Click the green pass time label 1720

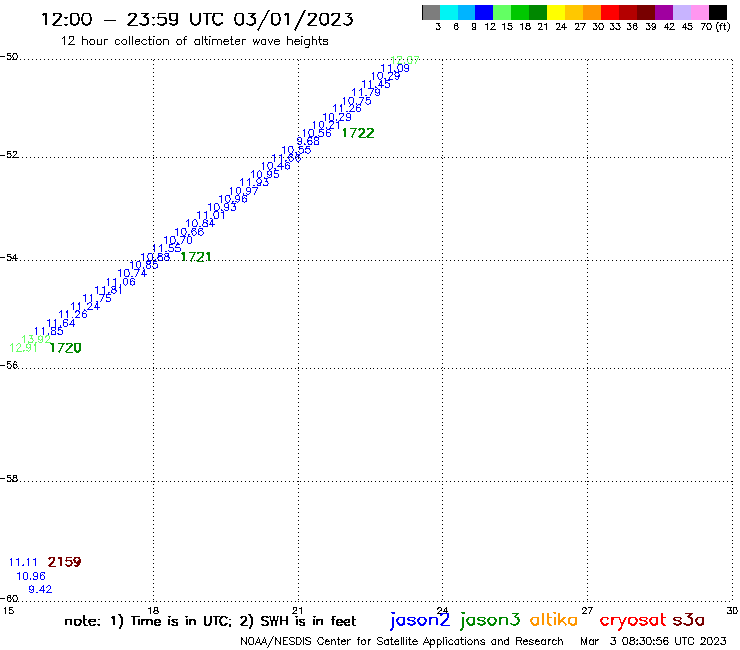click(66, 348)
